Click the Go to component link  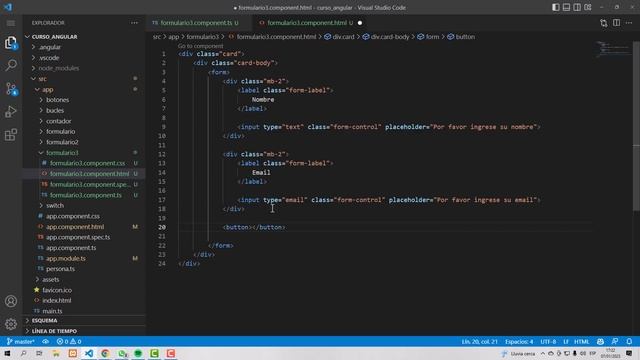pyautogui.click(x=200, y=46)
